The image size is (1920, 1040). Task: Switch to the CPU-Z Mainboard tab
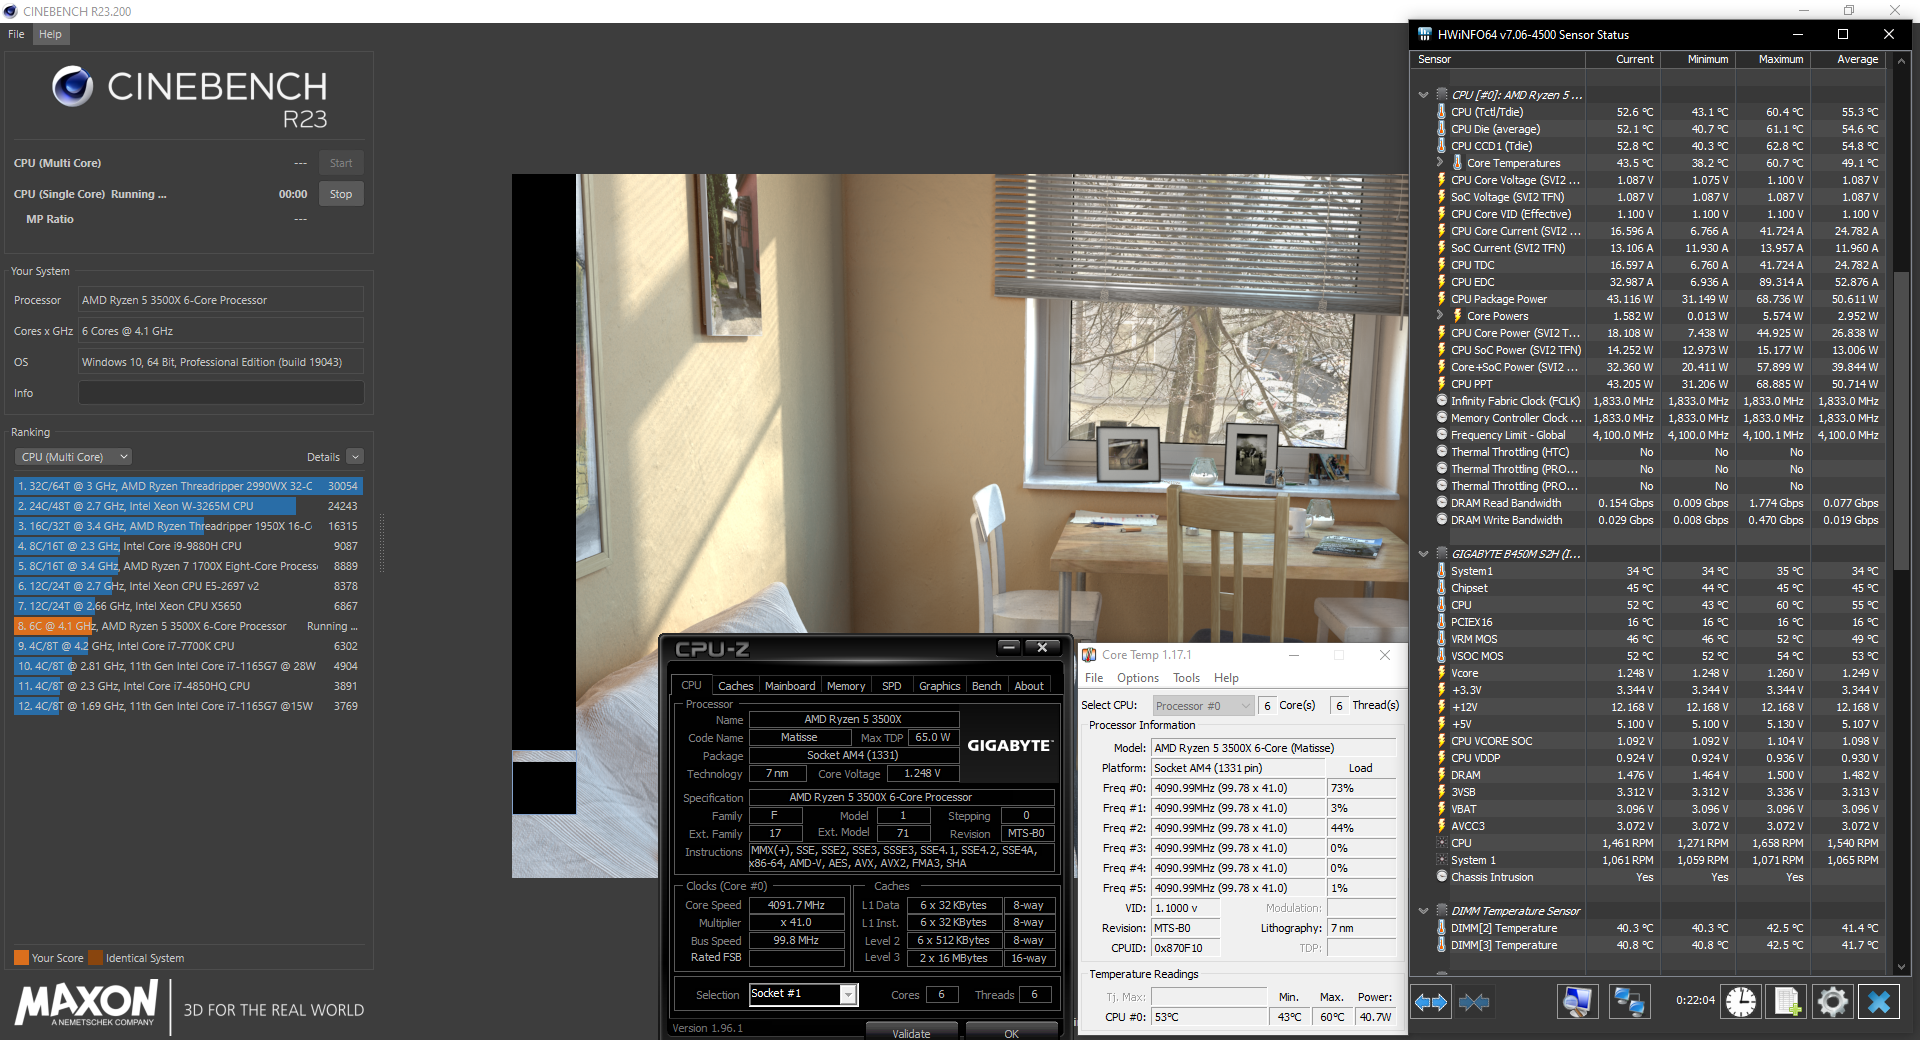point(790,686)
